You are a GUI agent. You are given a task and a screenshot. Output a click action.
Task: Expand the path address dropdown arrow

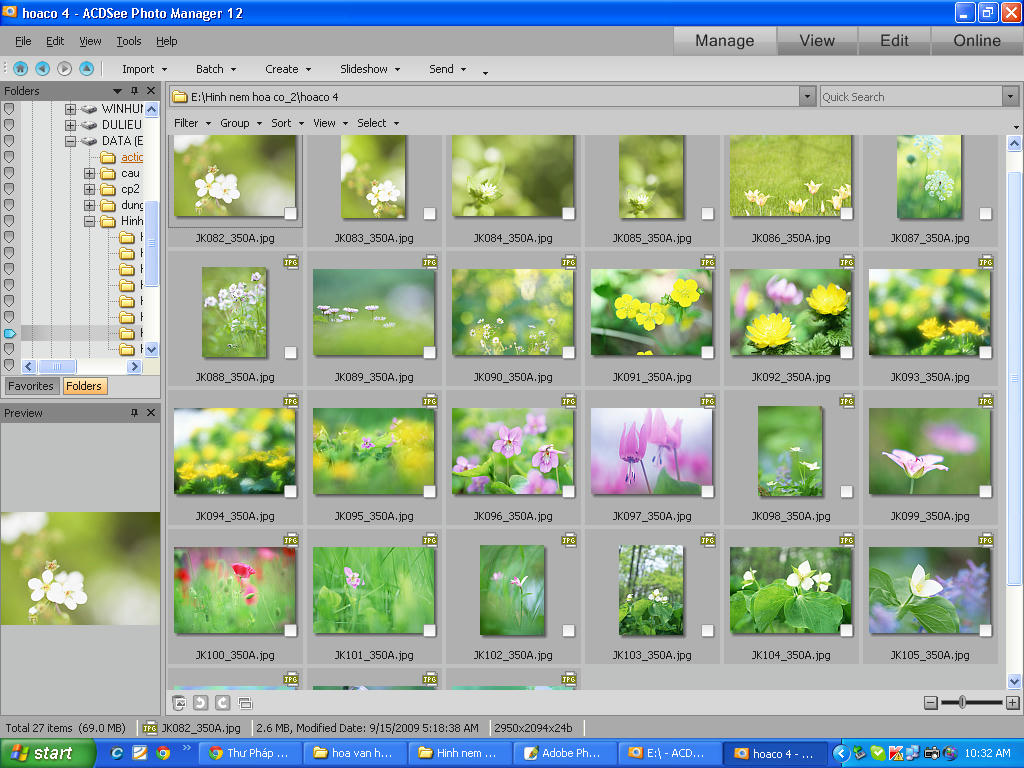tap(807, 97)
